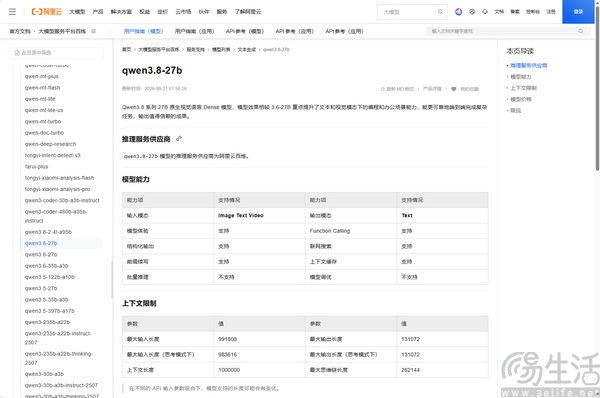Image resolution: width=600 pixels, height=398 pixels.
Task: Click the anchor link icon next to 推理服务供应商
Action: coord(179,139)
